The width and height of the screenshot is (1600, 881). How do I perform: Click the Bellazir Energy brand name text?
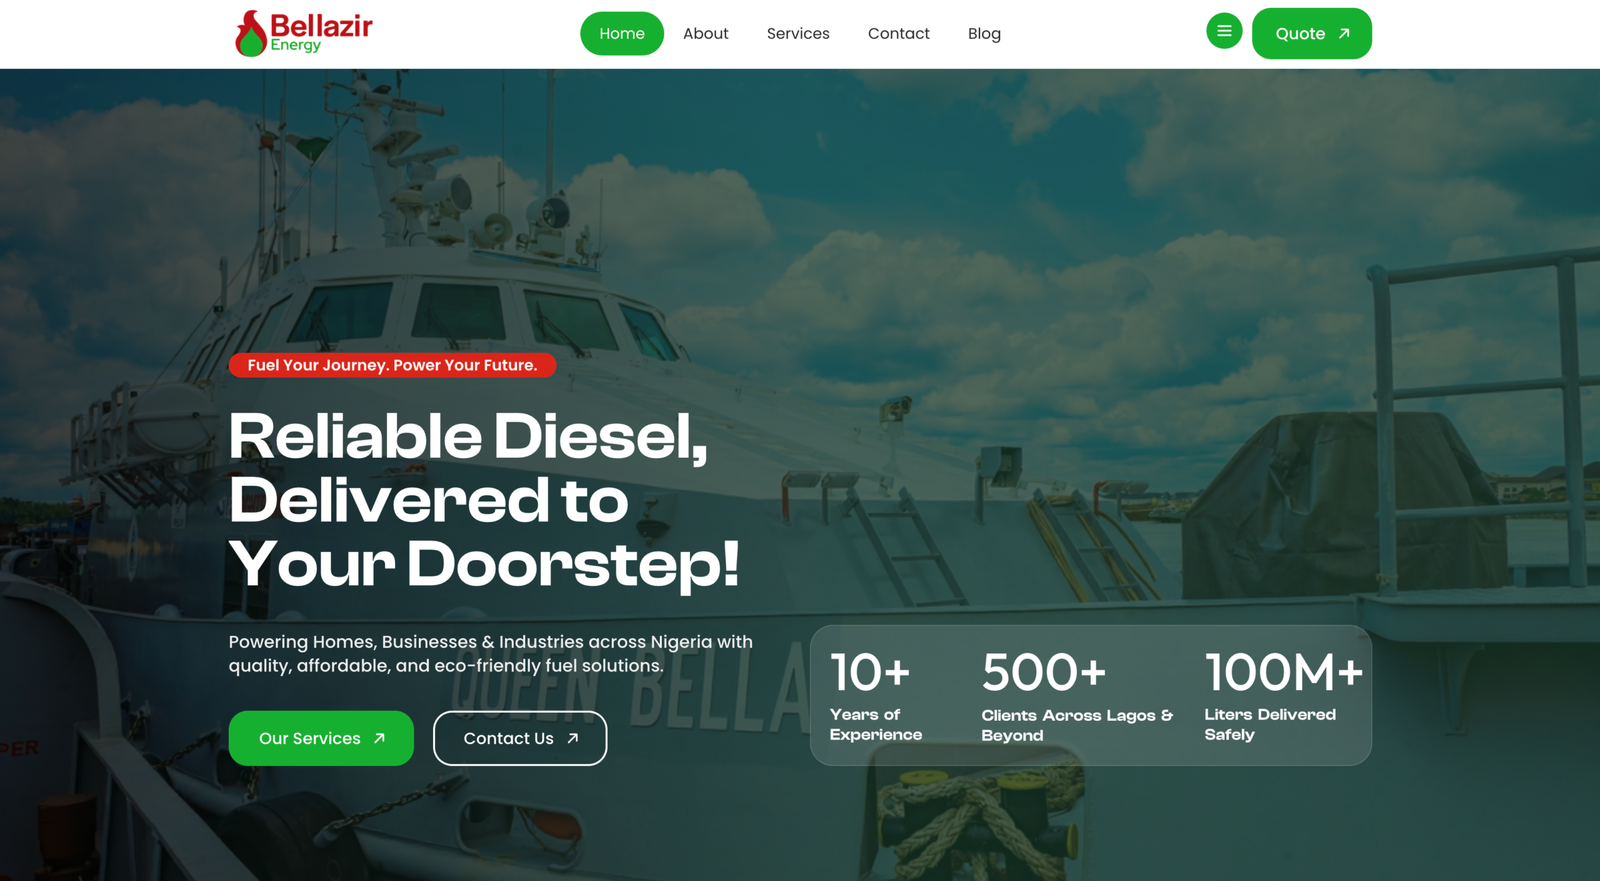[x=321, y=30]
